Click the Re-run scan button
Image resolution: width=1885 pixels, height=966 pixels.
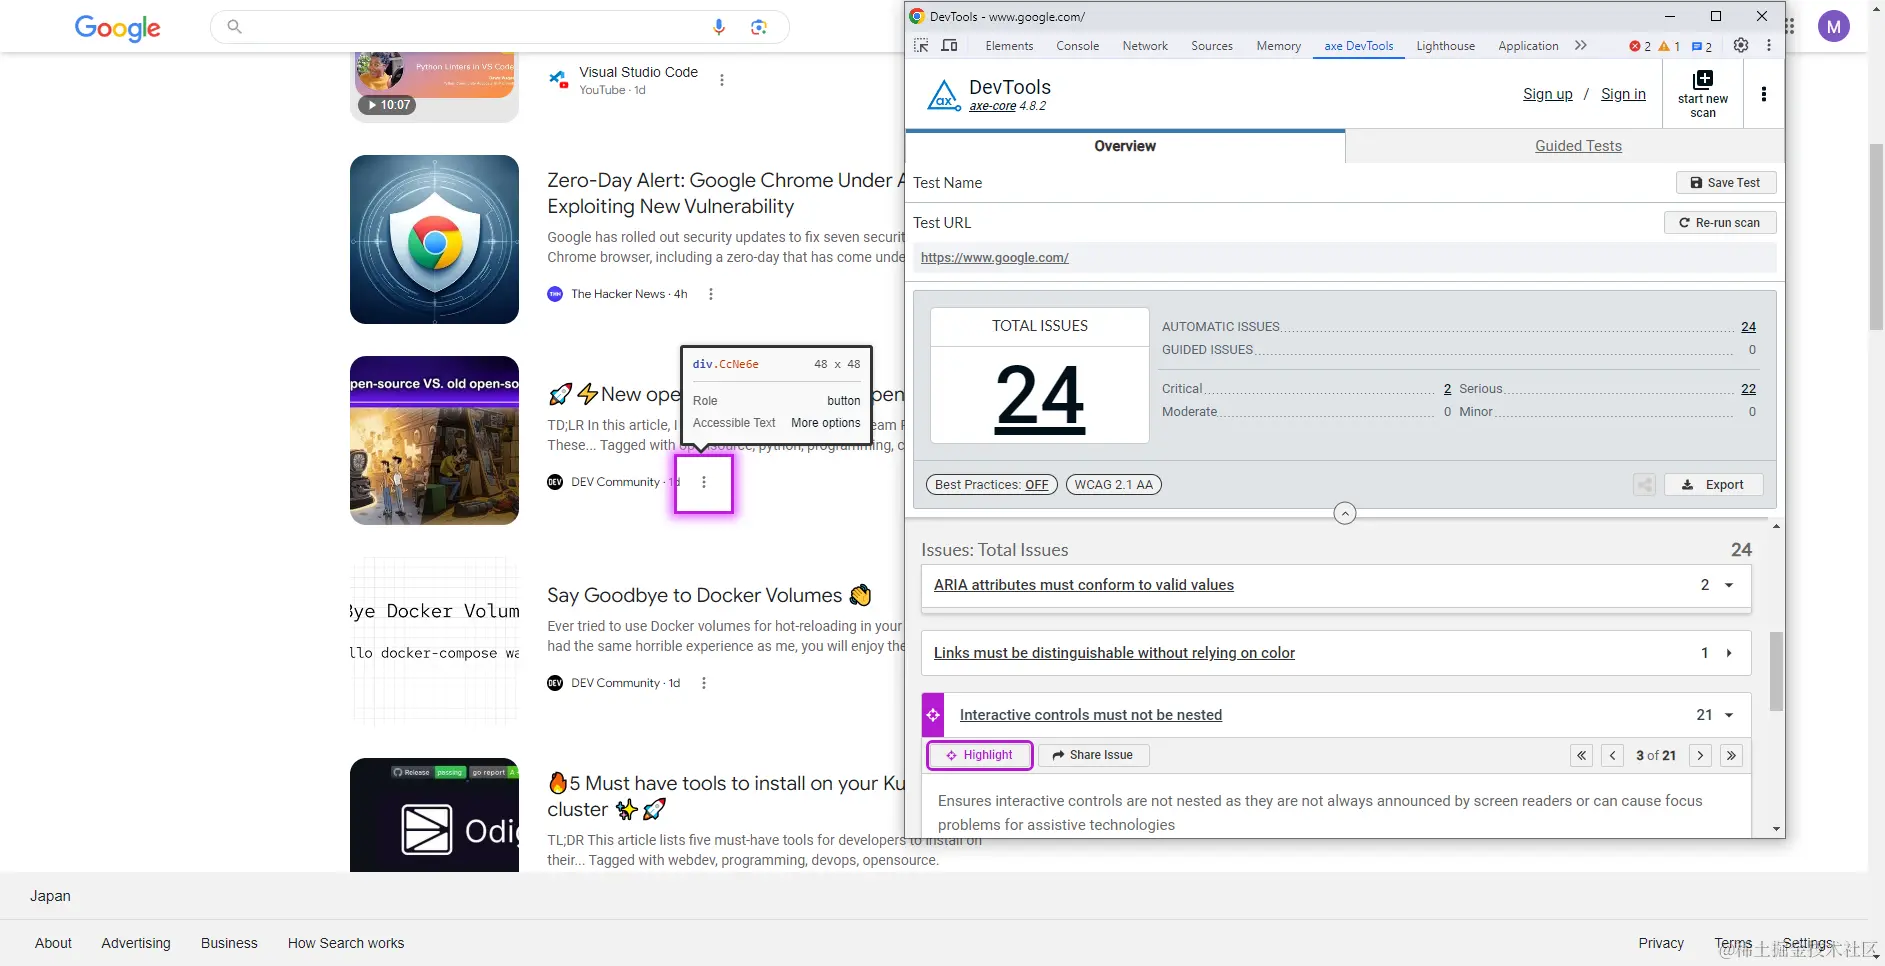coord(1719,223)
